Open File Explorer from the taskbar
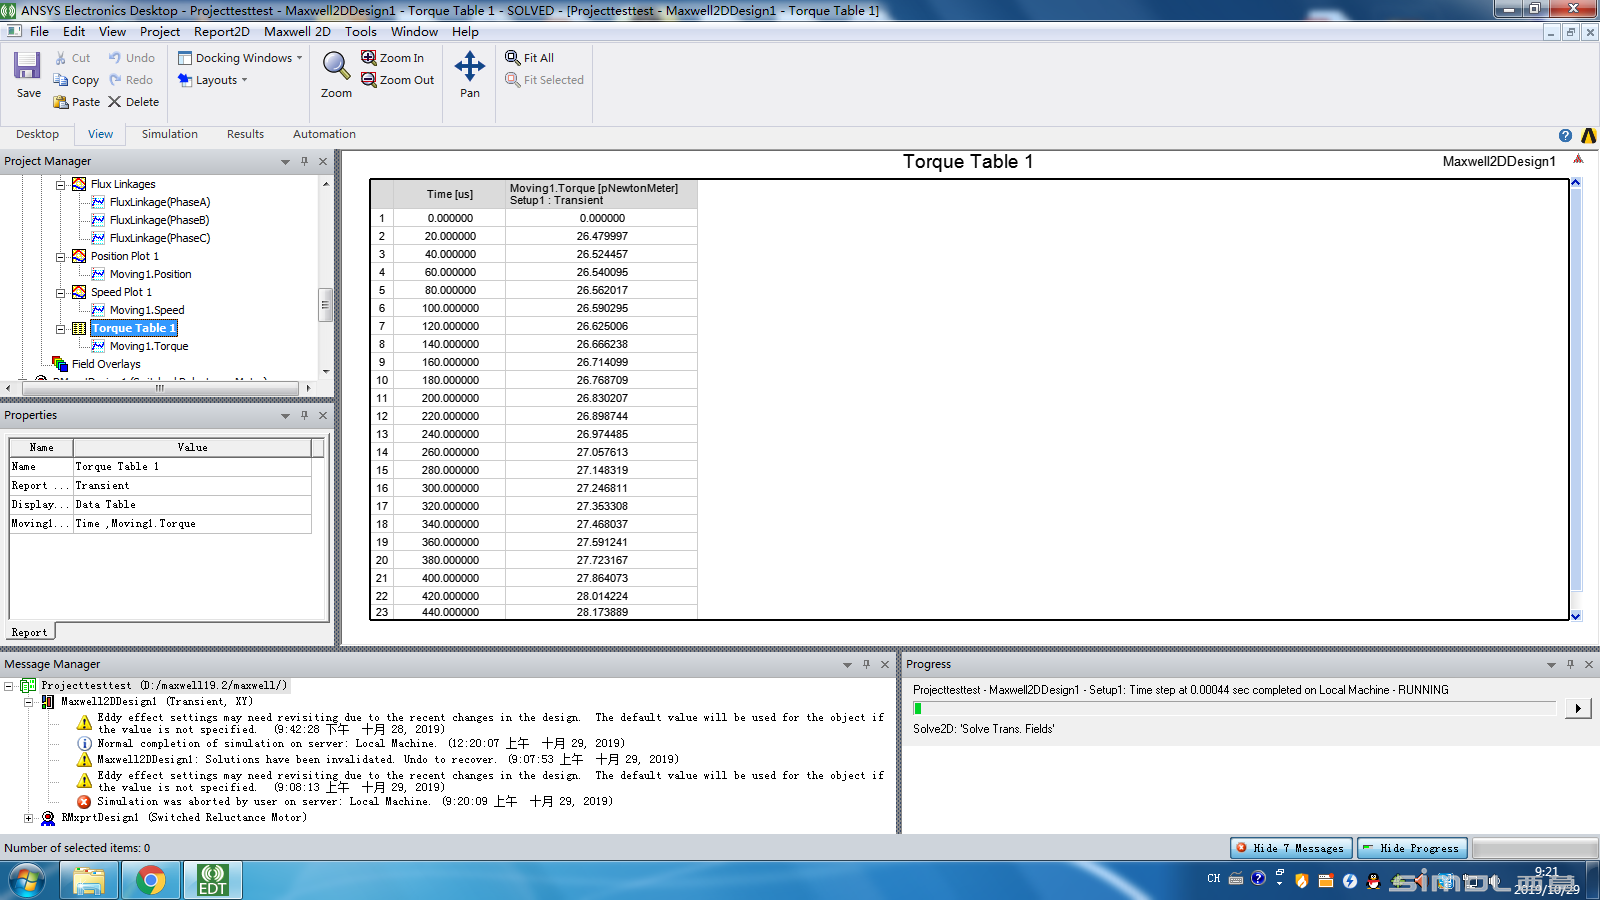1600x900 pixels. 89,881
